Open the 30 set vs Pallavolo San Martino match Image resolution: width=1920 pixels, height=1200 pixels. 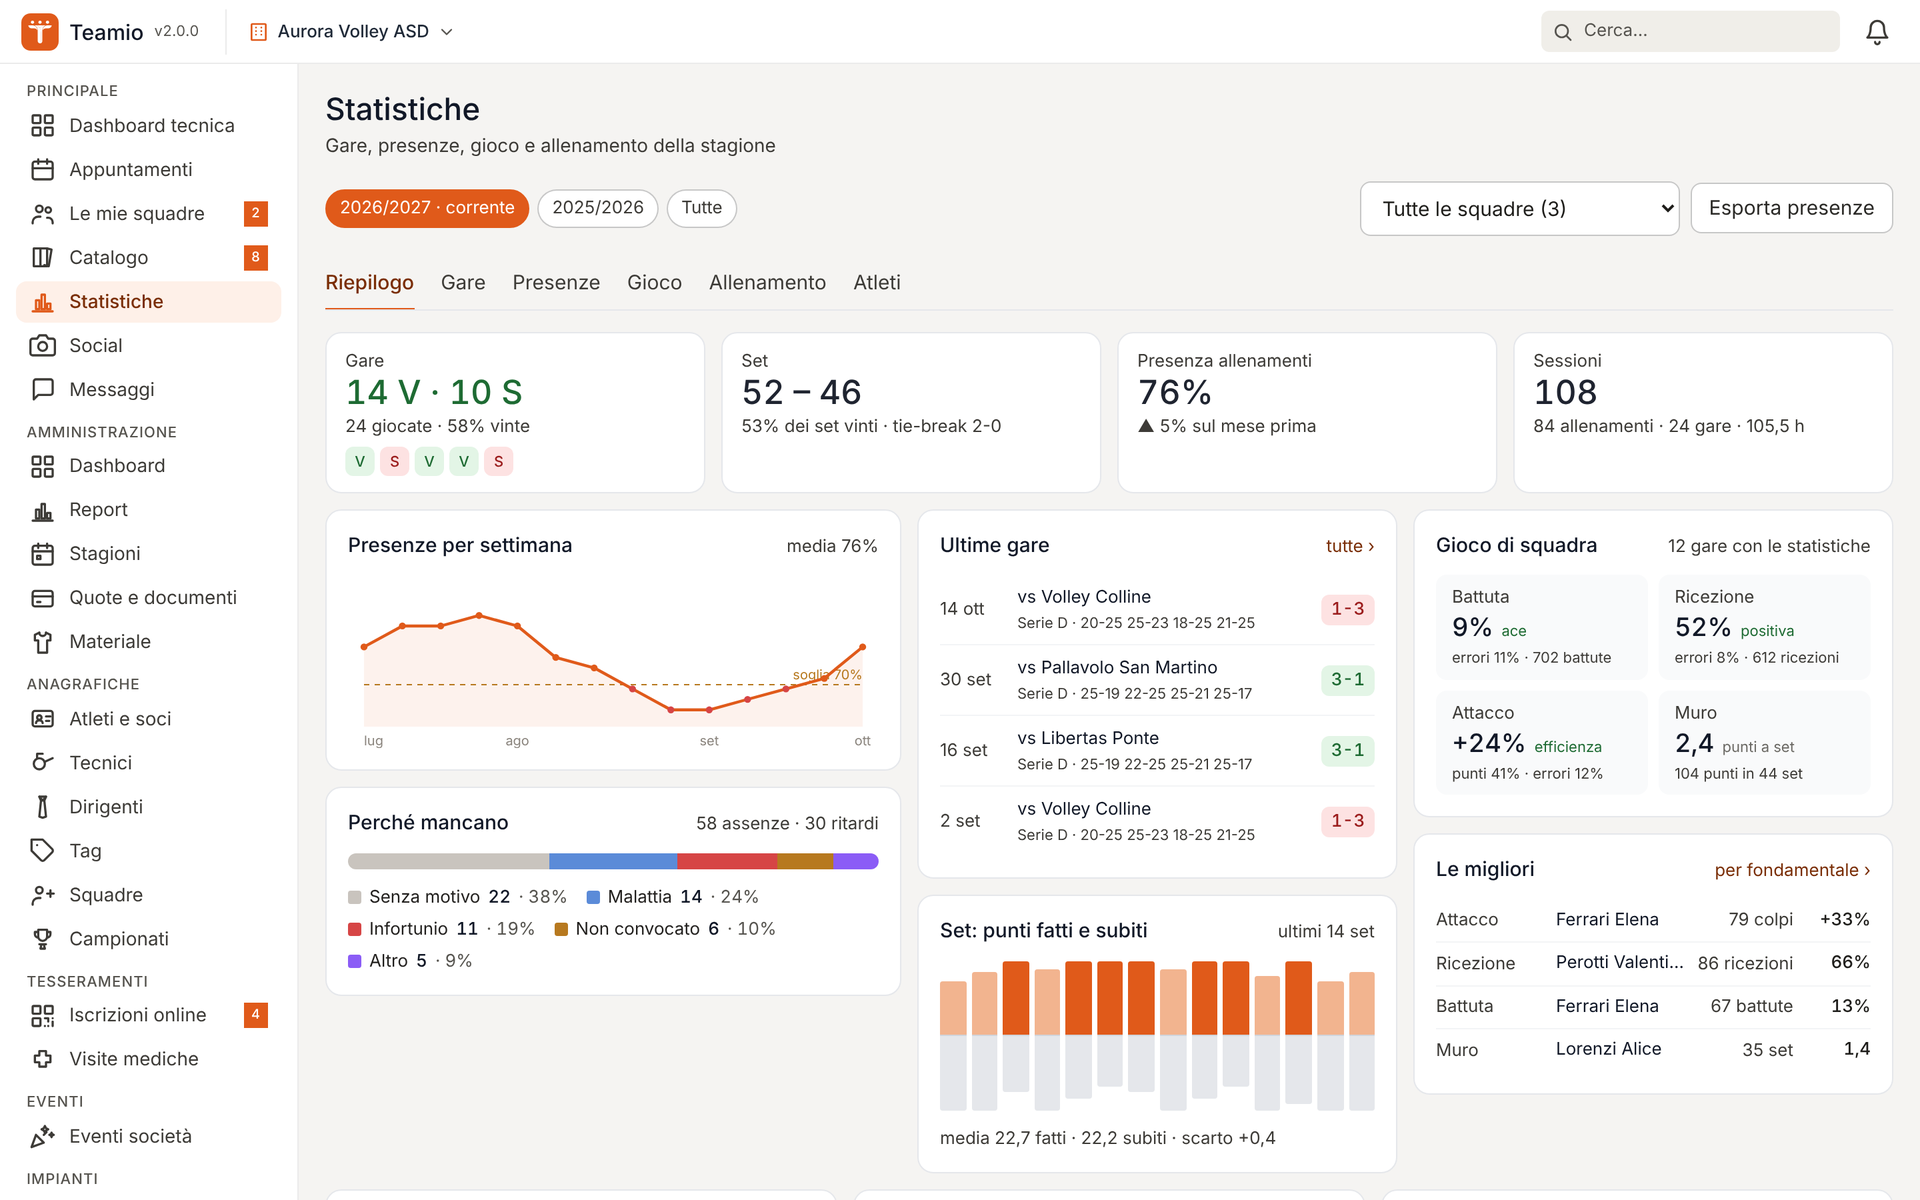1157,680
